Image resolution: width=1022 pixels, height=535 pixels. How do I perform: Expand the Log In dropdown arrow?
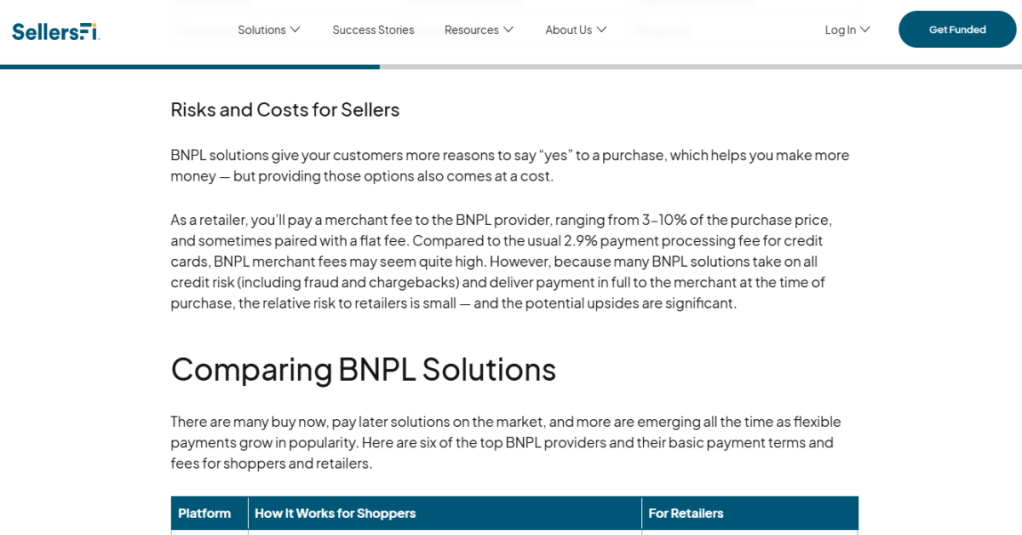(865, 30)
